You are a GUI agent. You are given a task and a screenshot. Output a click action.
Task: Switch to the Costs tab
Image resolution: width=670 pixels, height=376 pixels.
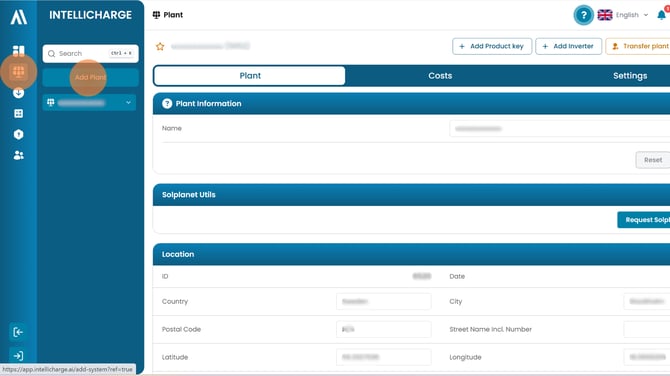tap(440, 76)
